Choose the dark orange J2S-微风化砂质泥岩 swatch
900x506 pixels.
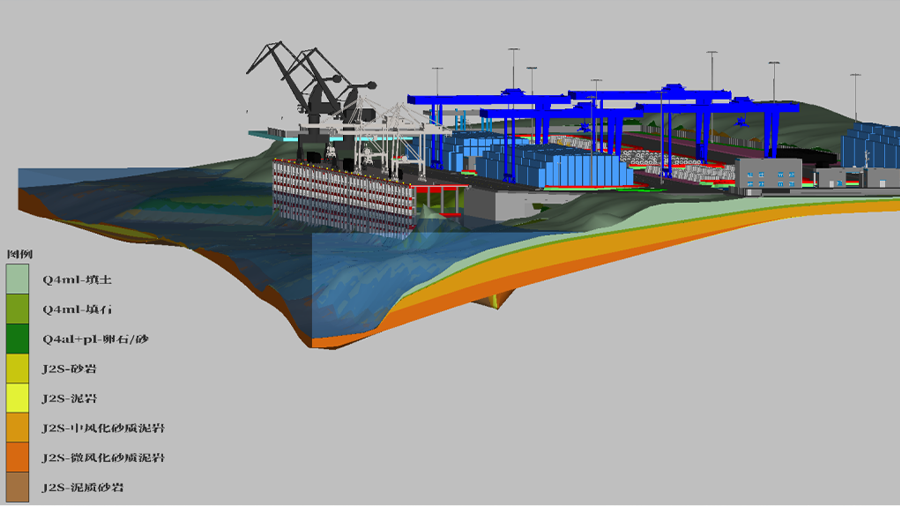[18, 457]
